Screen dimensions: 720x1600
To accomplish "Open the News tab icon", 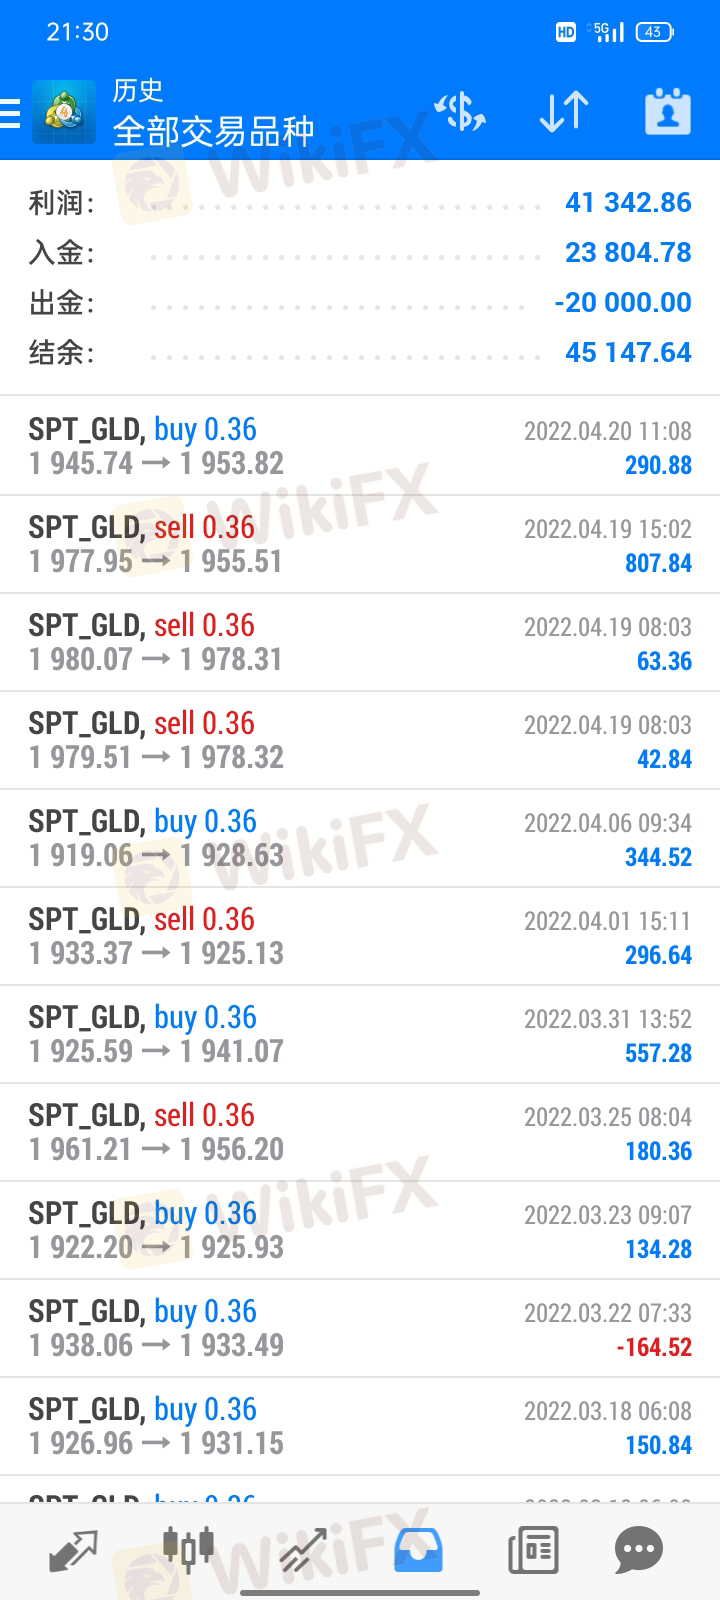I will pyautogui.click(x=532, y=1550).
